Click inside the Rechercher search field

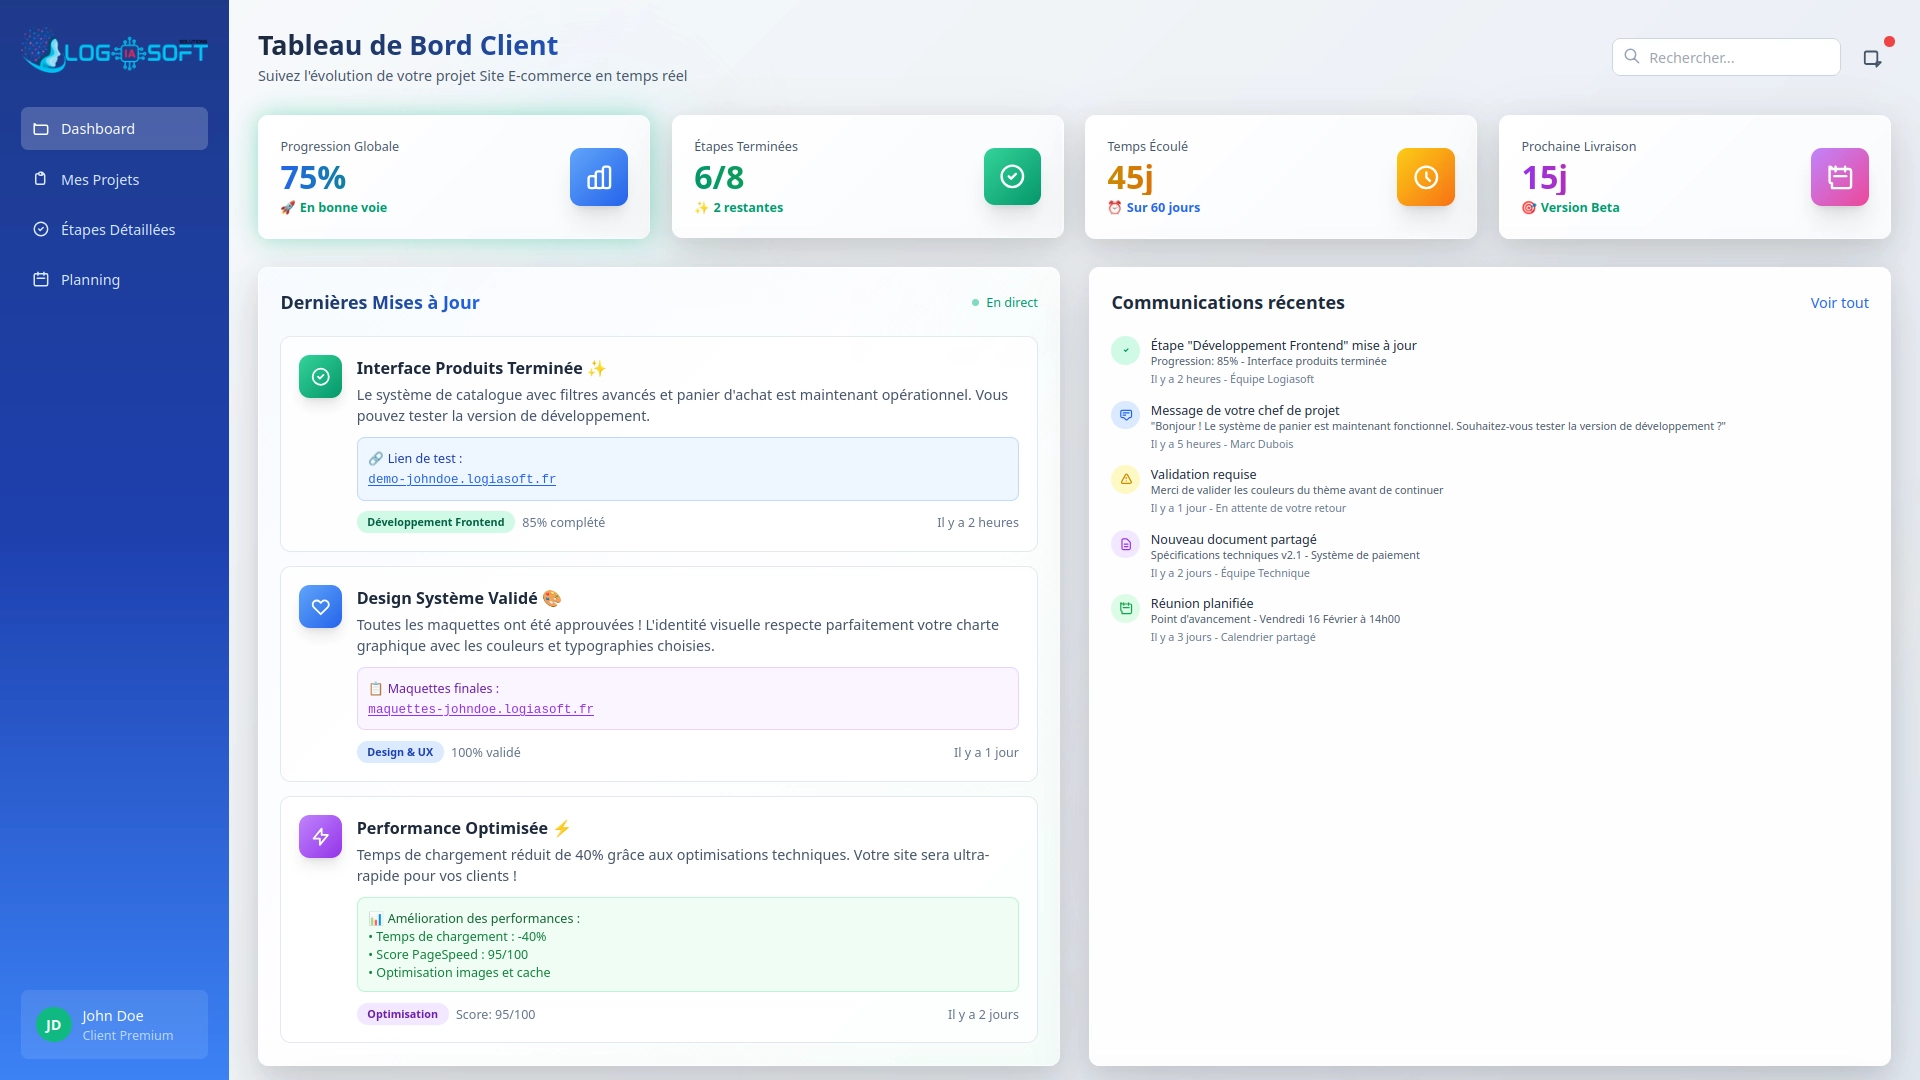(1740, 57)
